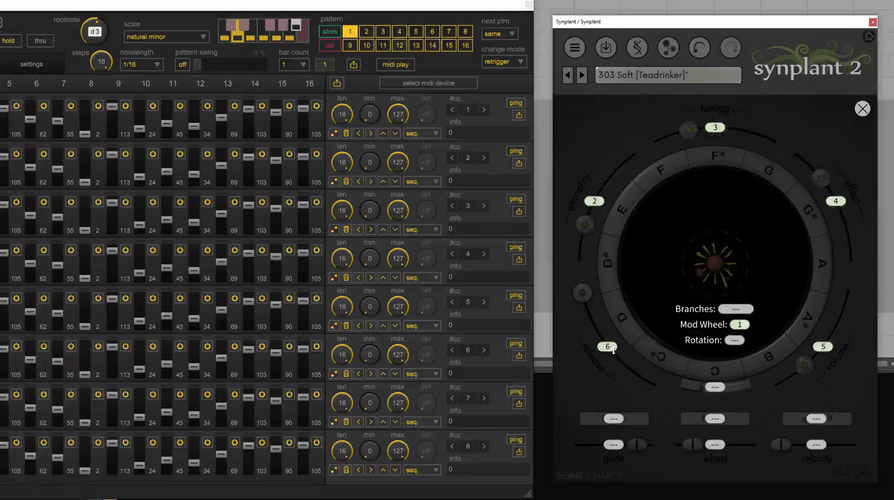
Task: Go to previous Synplant preset
Action: click(567, 75)
